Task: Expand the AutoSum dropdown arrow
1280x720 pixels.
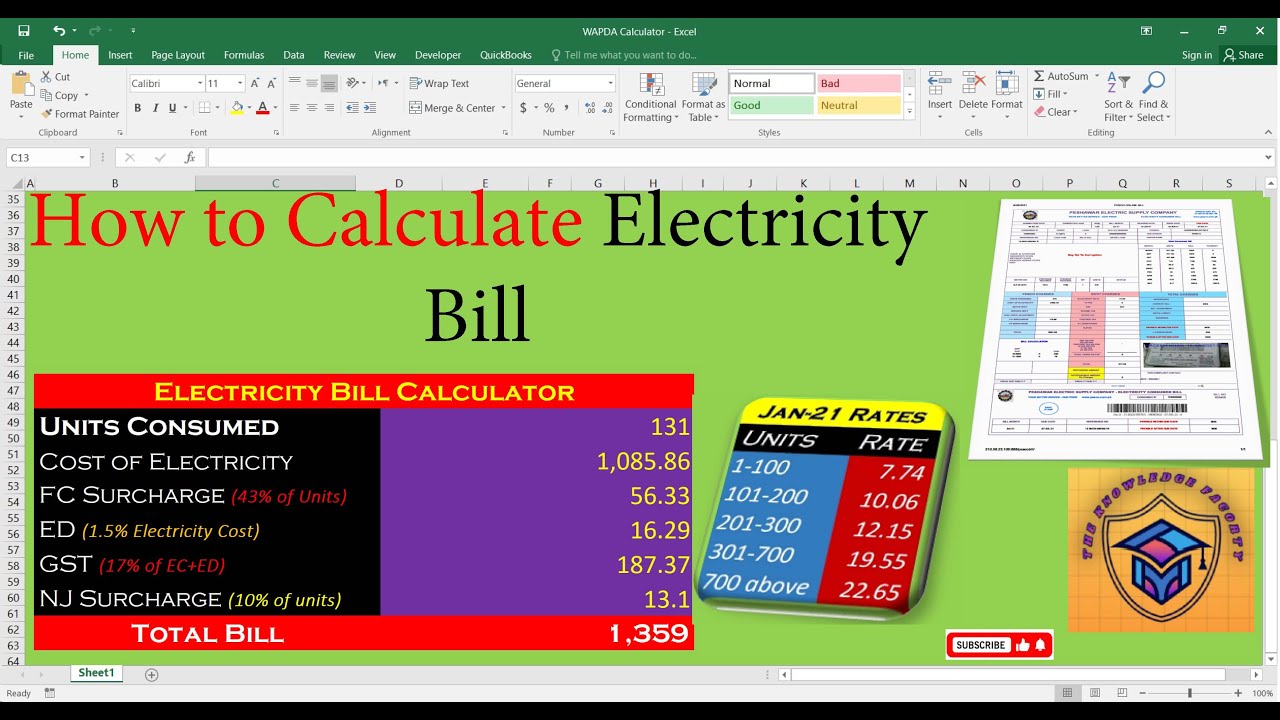Action: [1096, 76]
